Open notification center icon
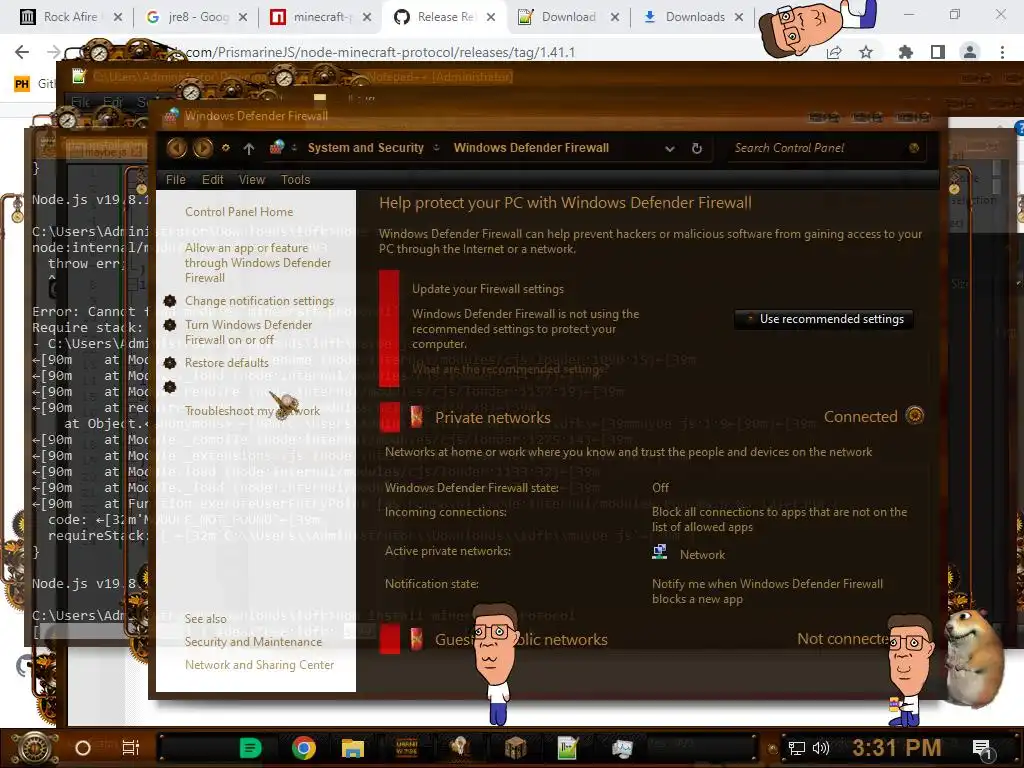 (982, 749)
